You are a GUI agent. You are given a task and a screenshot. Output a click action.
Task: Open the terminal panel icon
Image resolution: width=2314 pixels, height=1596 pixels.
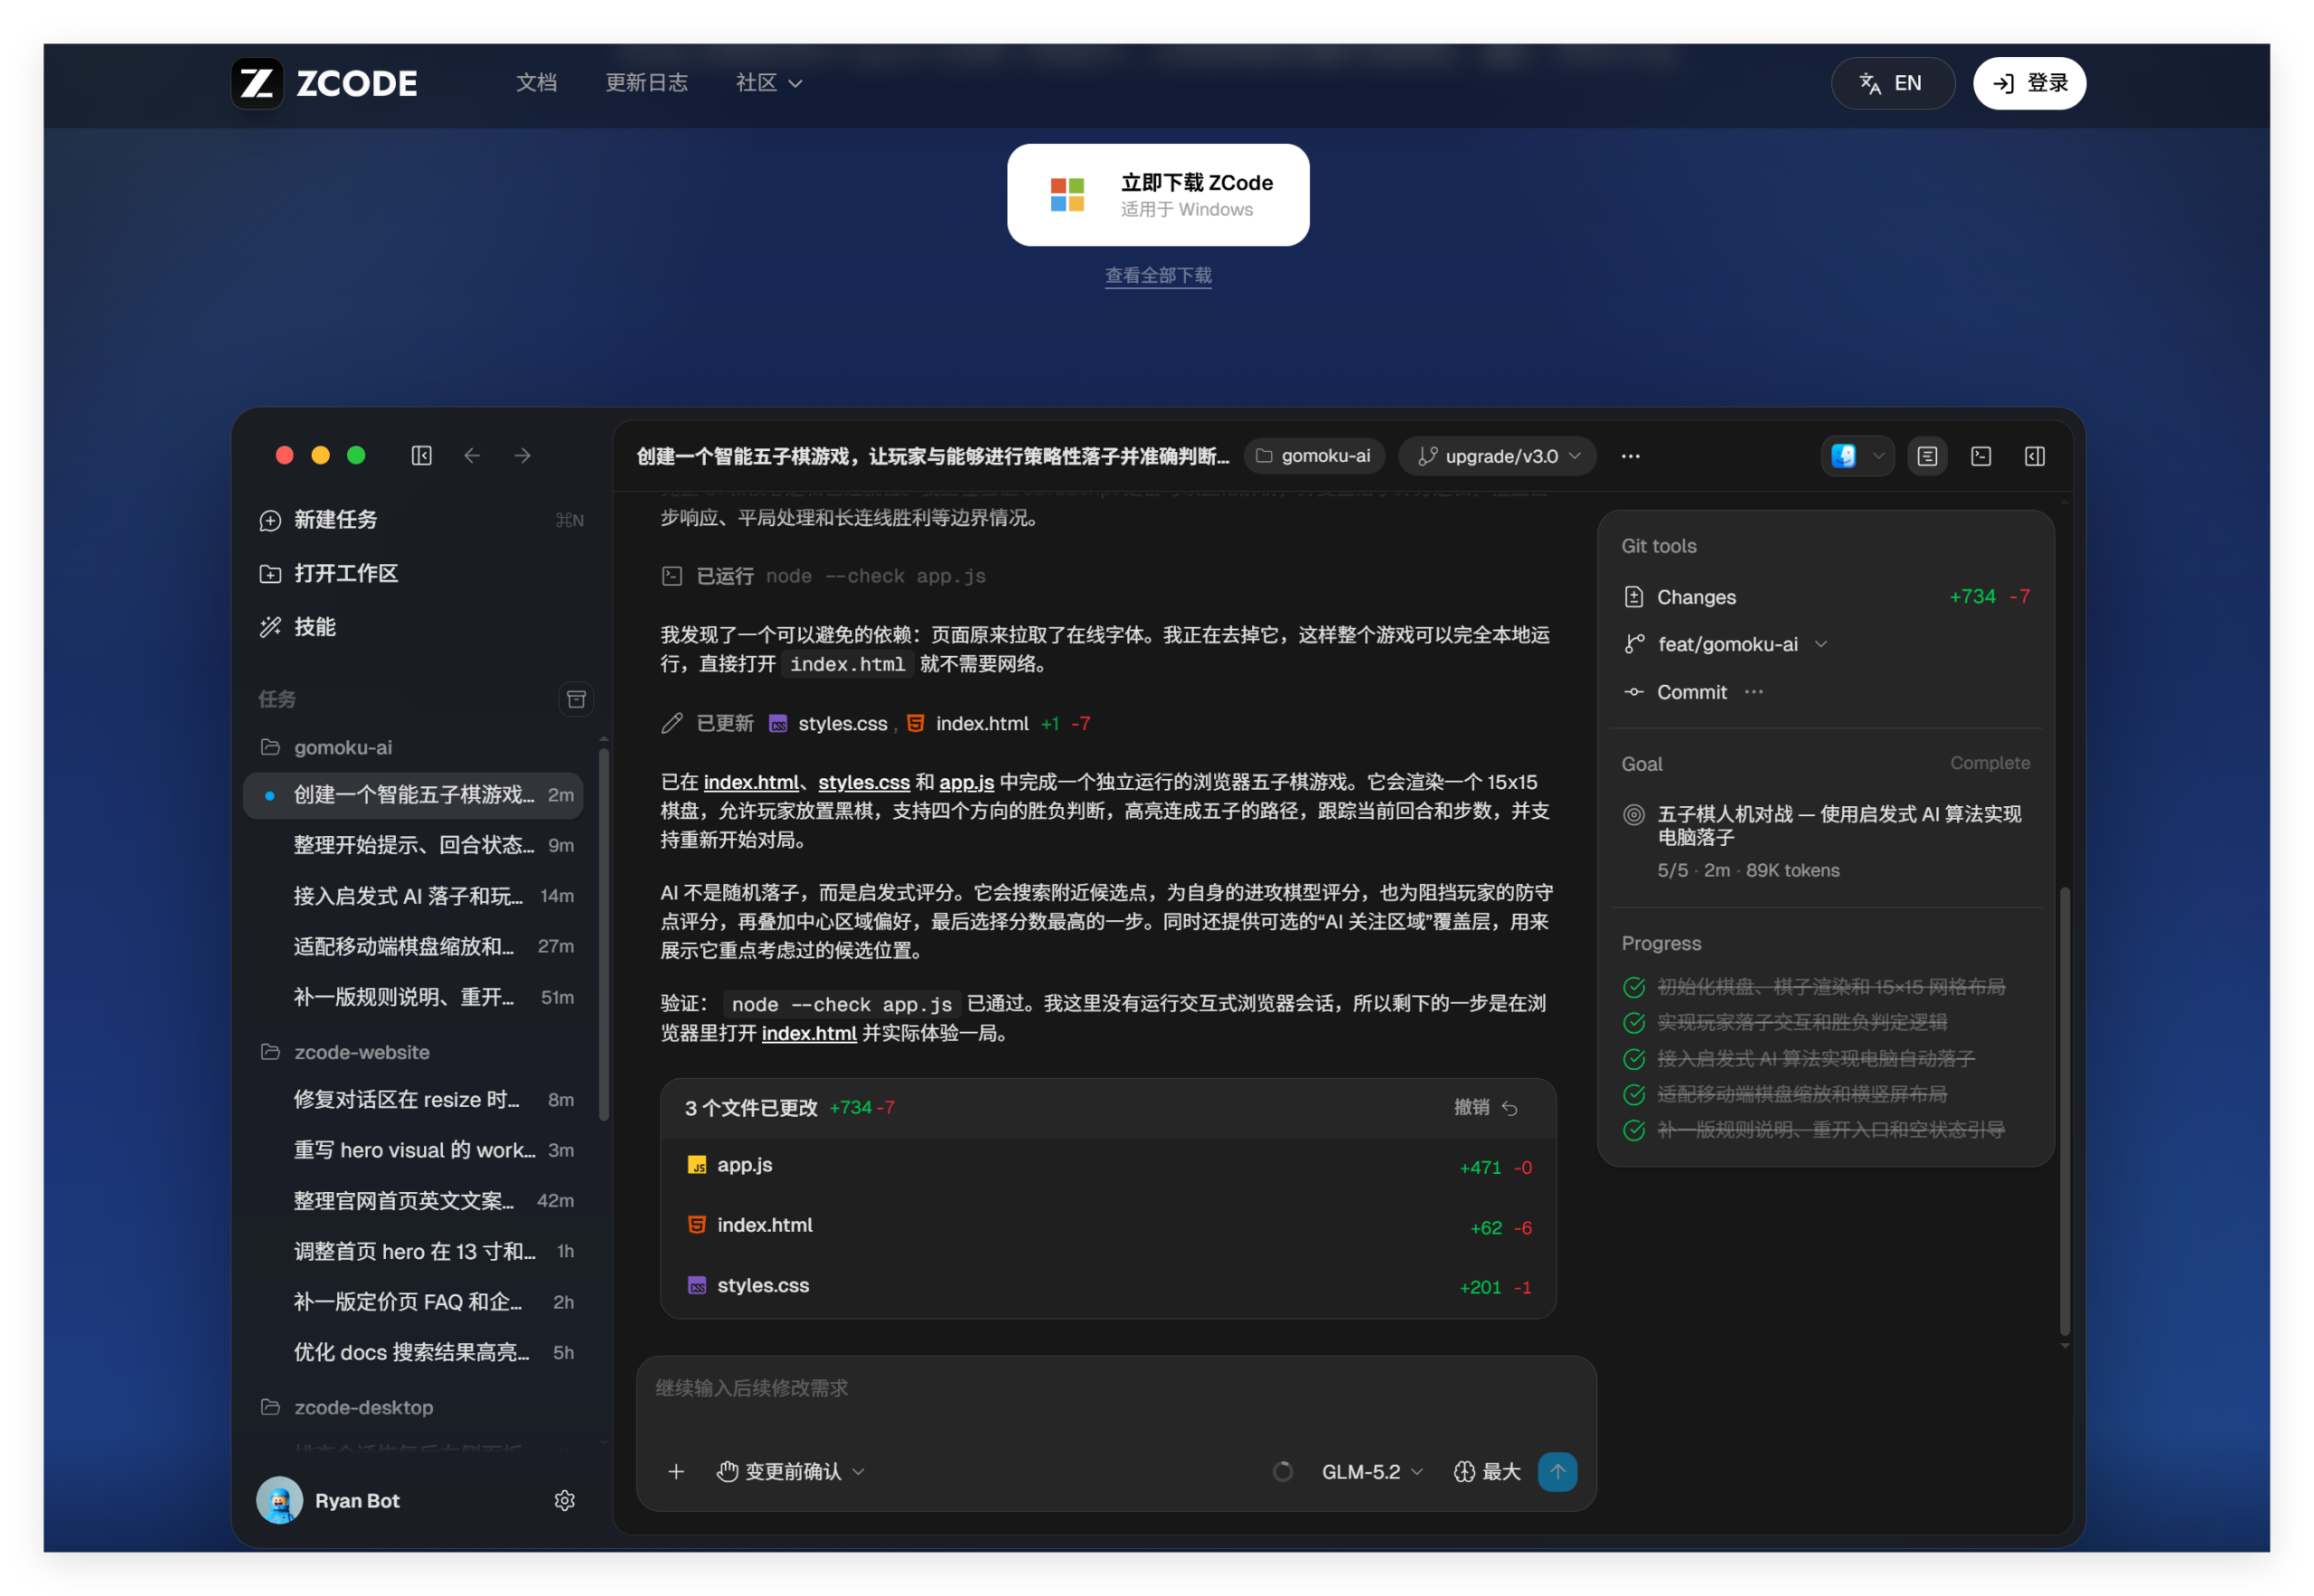click(x=1980, y=456)
